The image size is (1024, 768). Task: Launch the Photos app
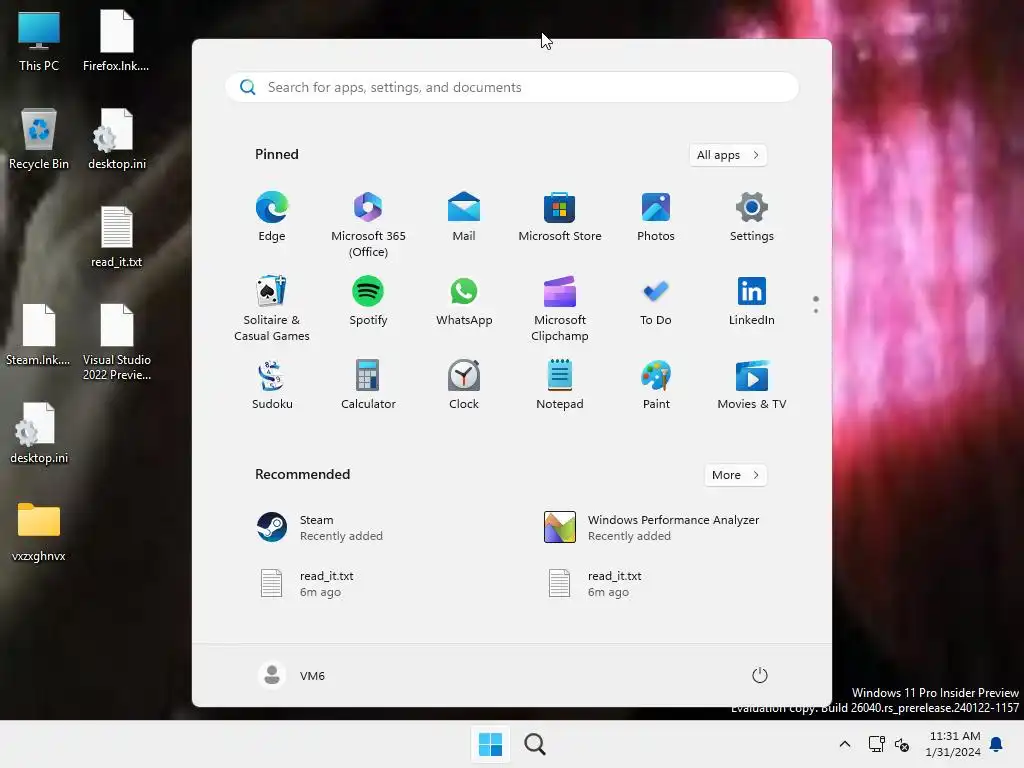[x=656, y=217]
